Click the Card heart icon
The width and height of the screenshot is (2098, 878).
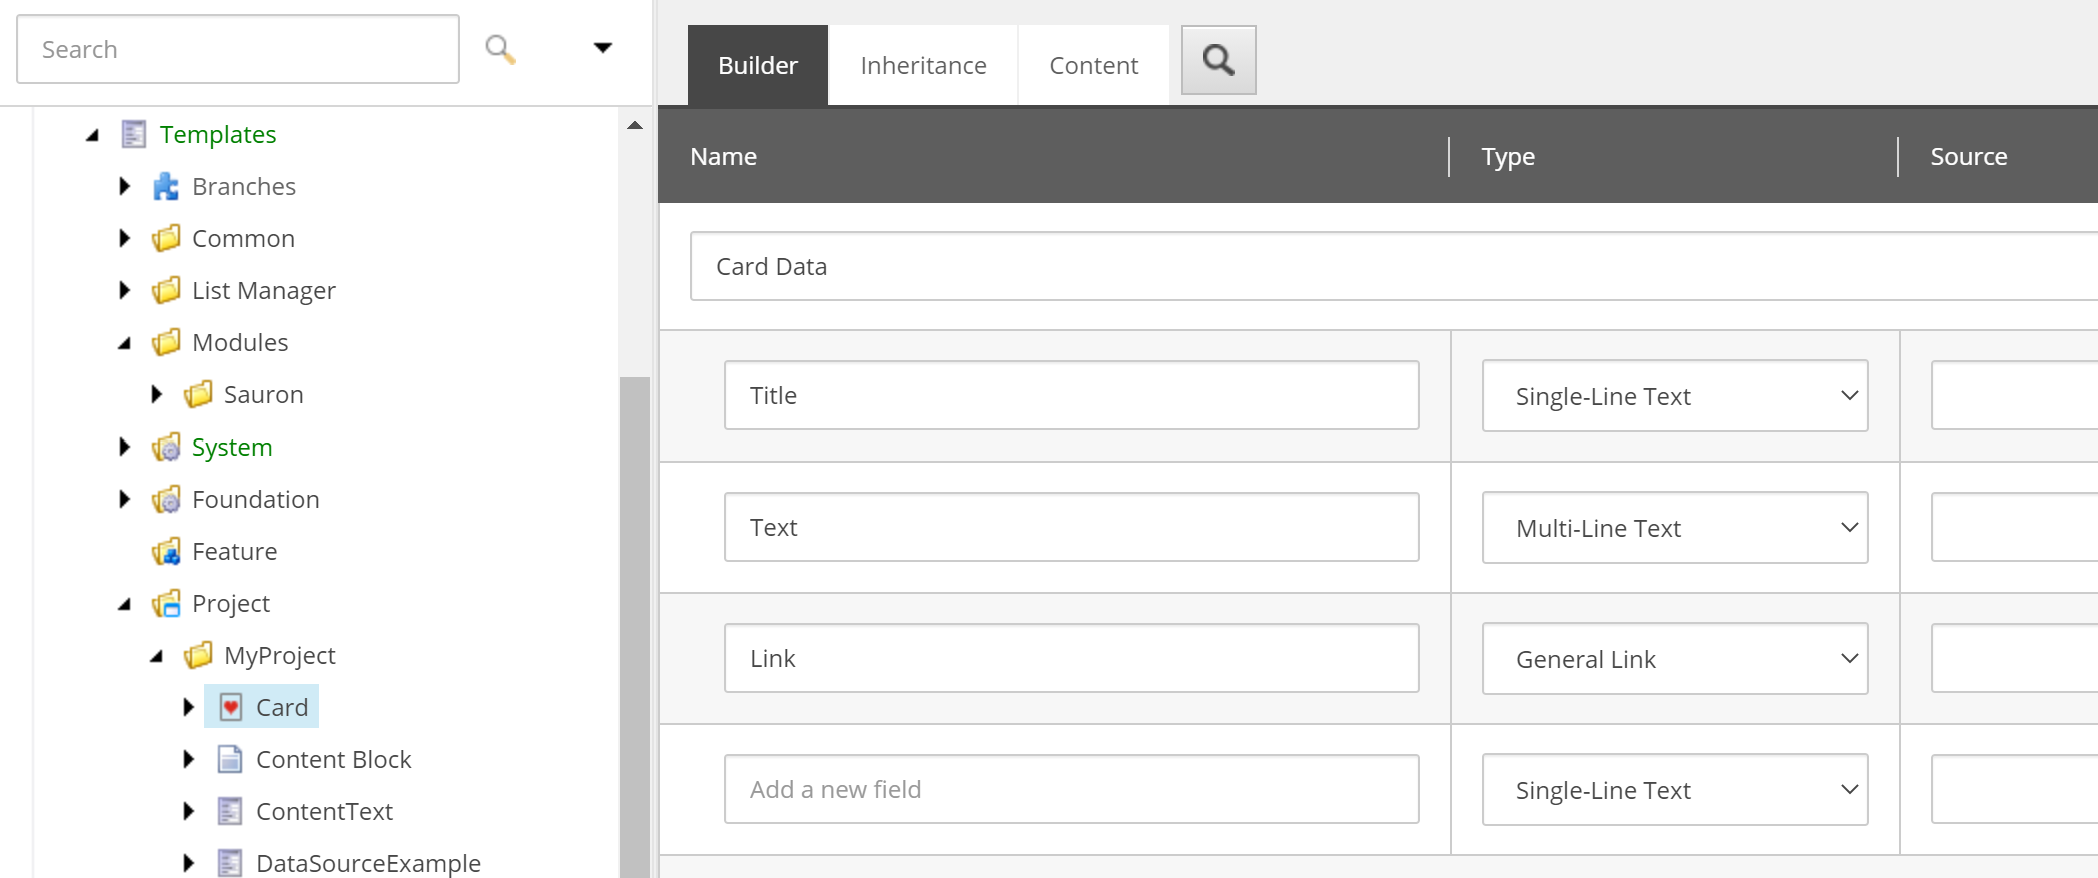coord(230,707)
